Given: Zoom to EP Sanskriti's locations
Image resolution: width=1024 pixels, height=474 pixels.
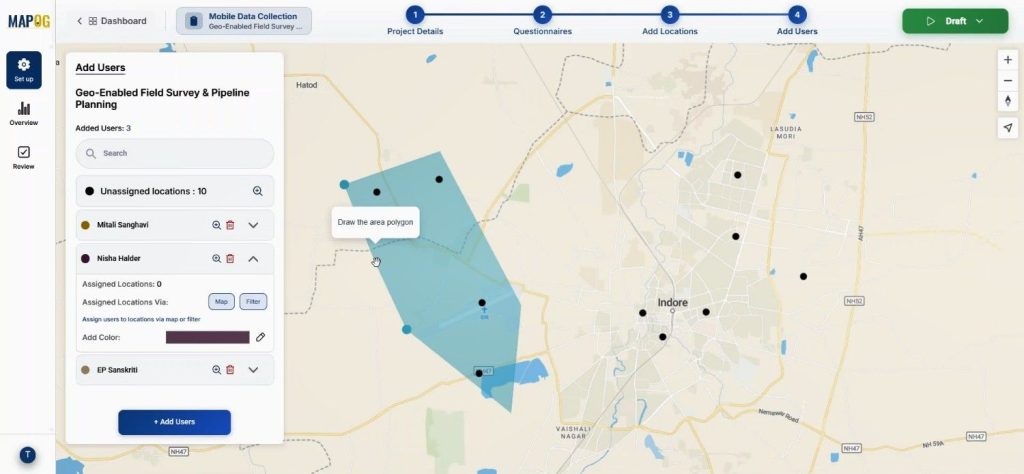Looking at the screenshot, I should click(216, 370).
